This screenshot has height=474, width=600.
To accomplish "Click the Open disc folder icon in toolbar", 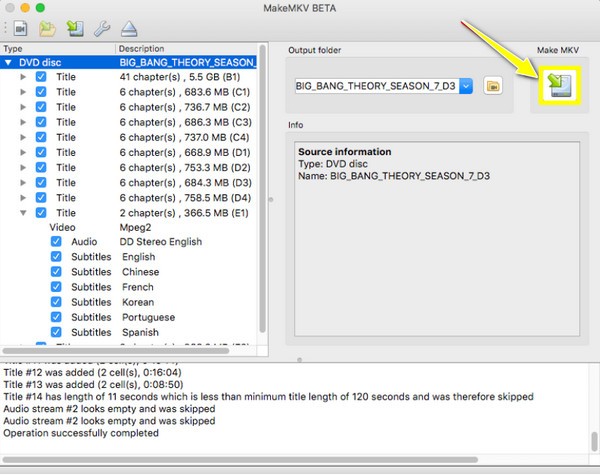I will 47,29.
